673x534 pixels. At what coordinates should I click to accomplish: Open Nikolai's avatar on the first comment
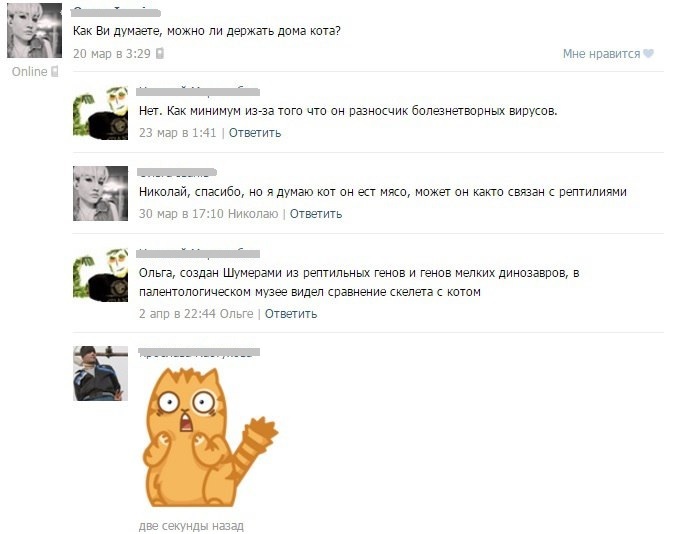[x=100, y=112]
